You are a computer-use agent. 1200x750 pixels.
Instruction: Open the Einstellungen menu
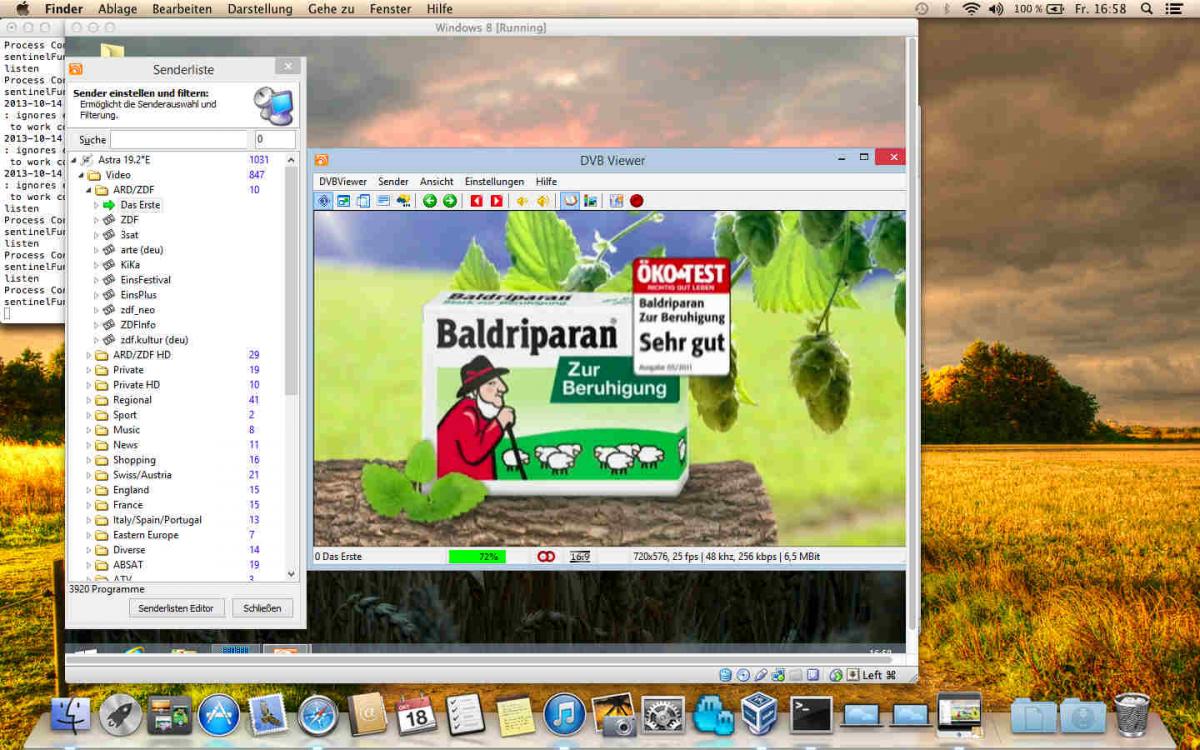[x=494, y=182]
